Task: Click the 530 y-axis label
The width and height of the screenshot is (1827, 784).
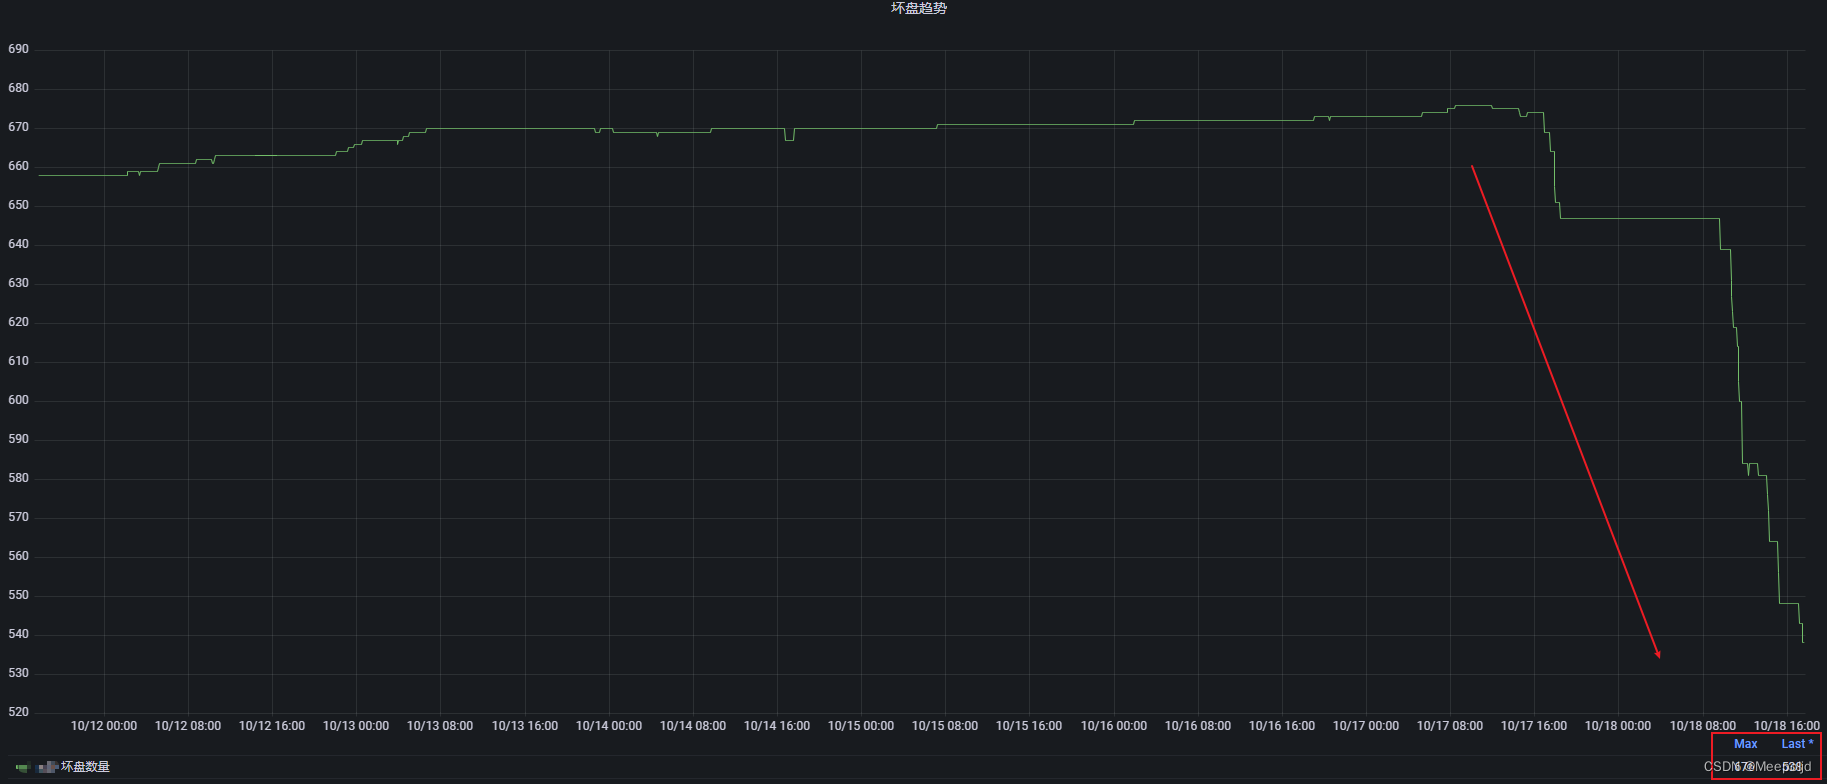Action: pos(18,673)
